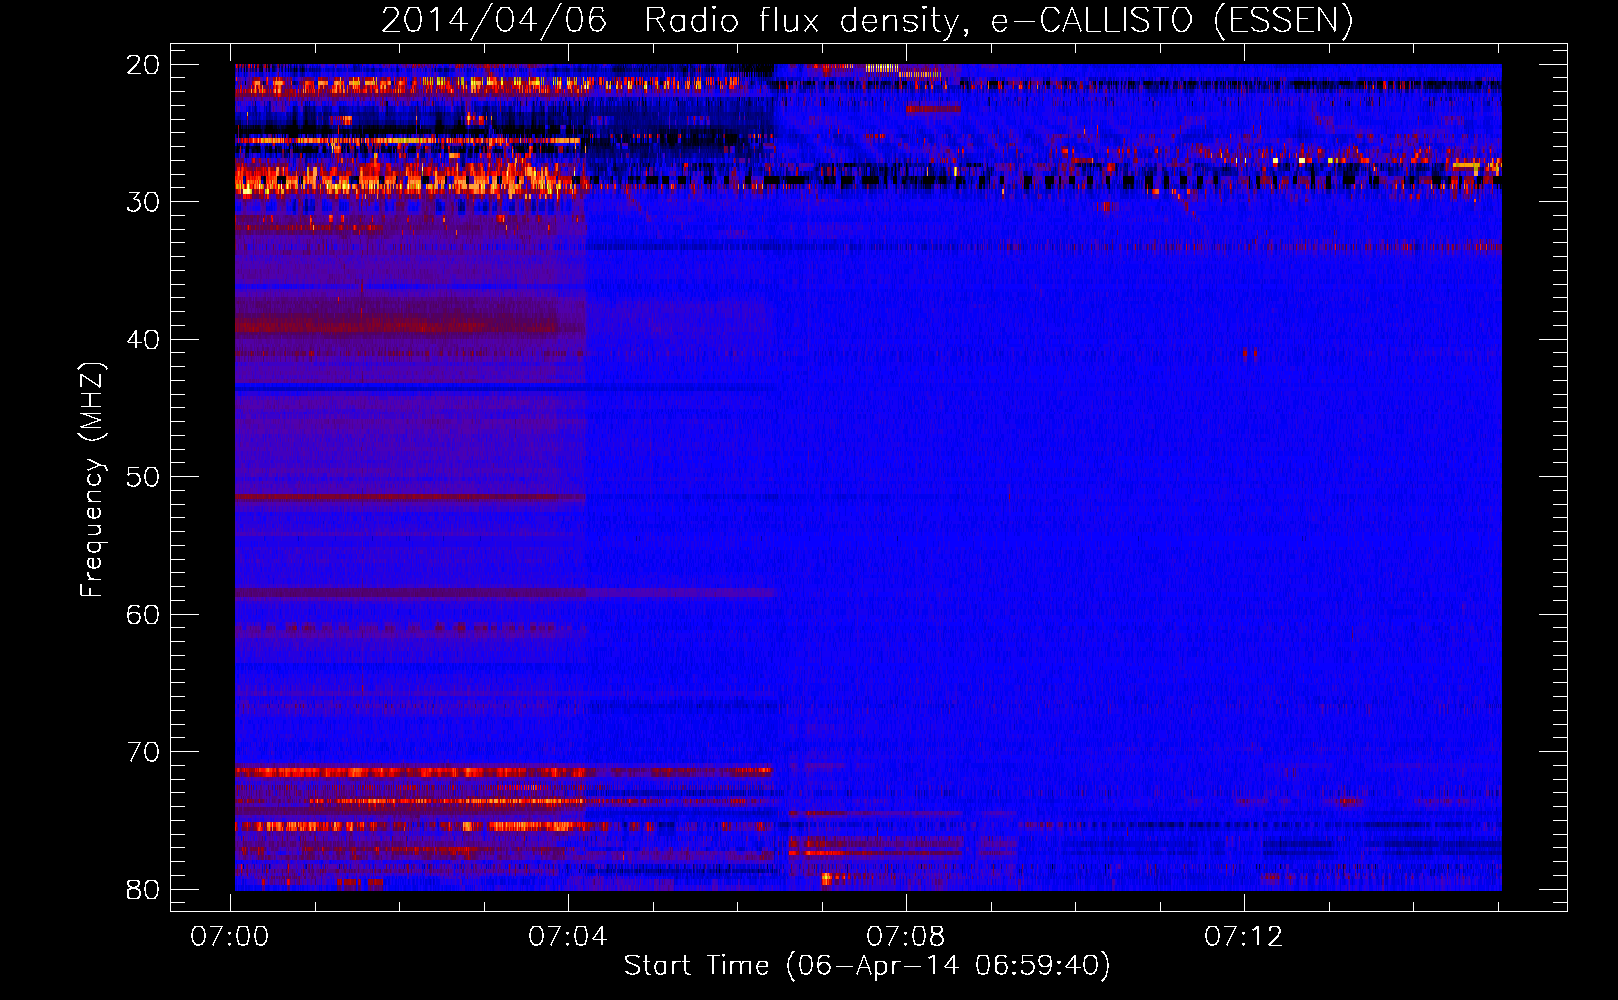Click the 'Frequency (MHZ)' axis label
Image resolution: width=1618 pixels, height=1000 pixels.
tap(92, 479)
